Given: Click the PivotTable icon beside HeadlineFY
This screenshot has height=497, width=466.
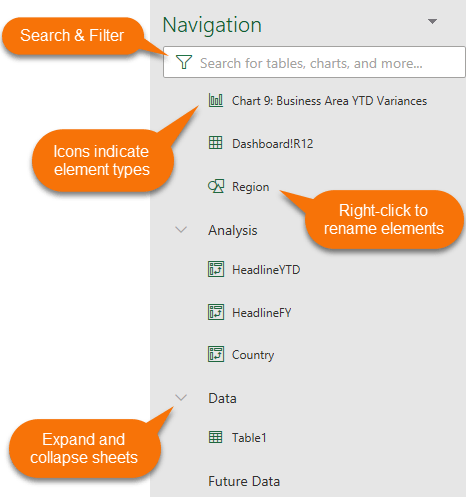Looking at the screenshot, I should (216, 312).
